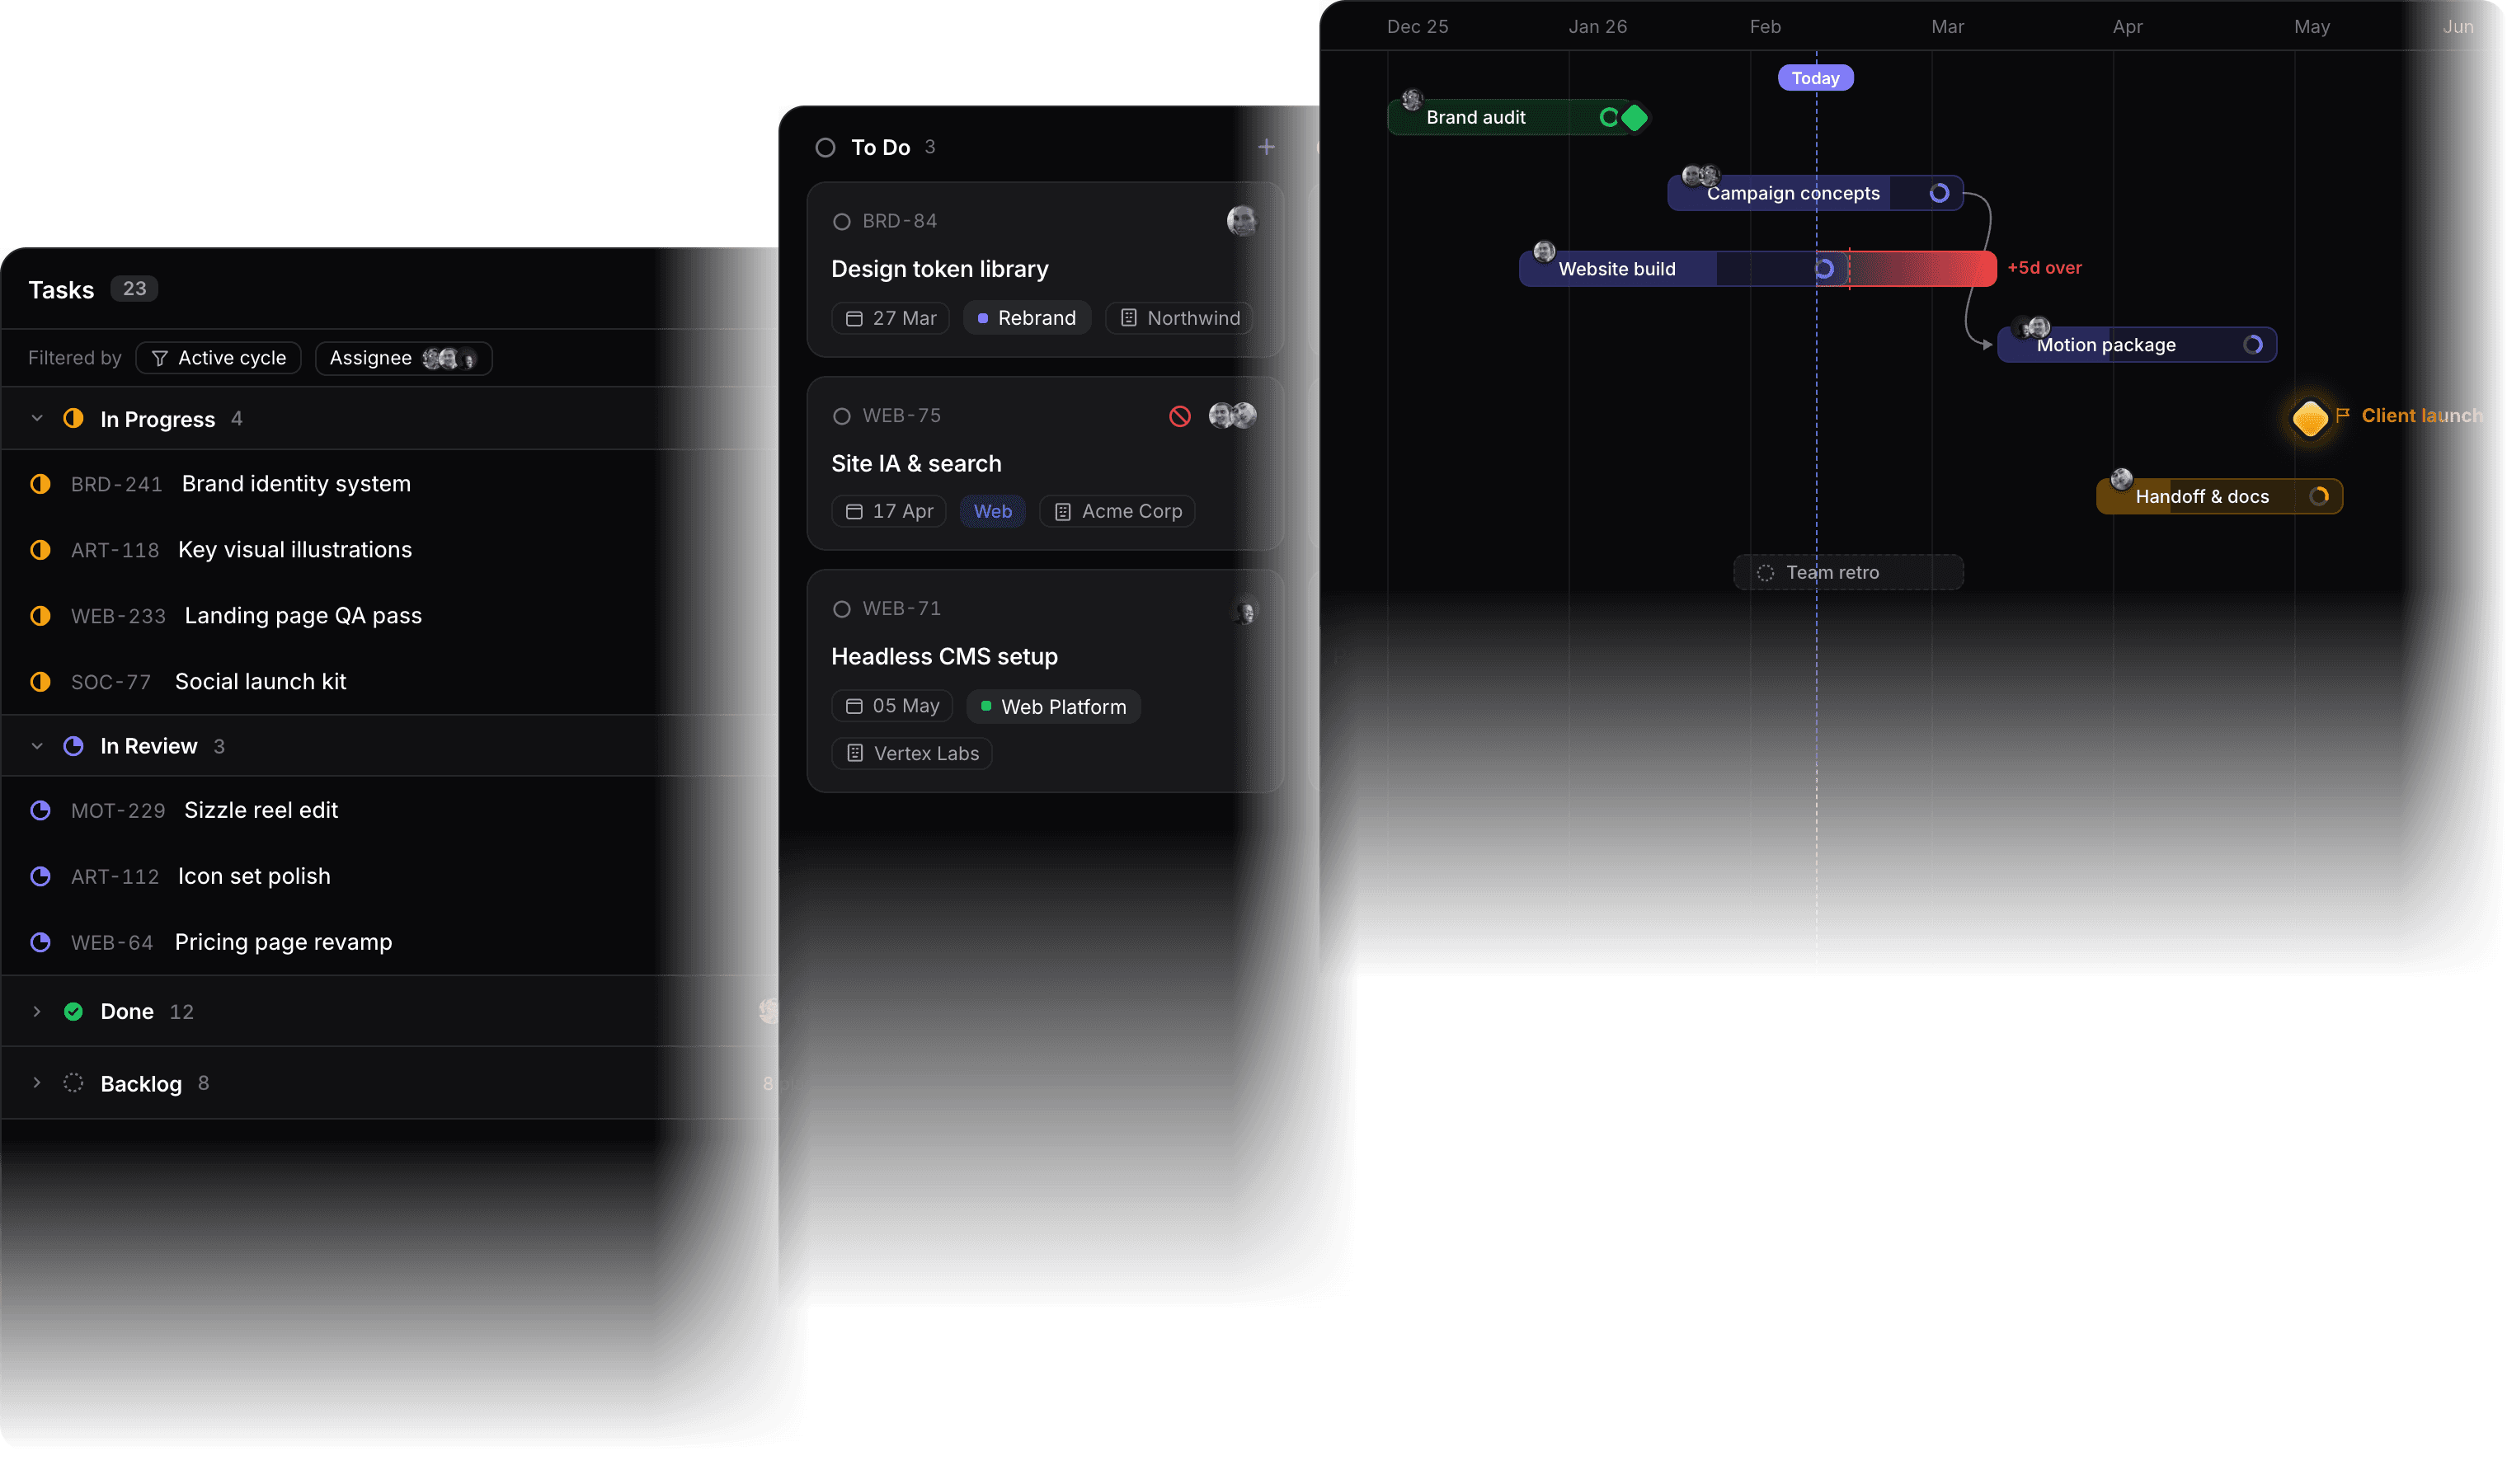Select the 17 Apr due date chip

[x=888, y=511]
